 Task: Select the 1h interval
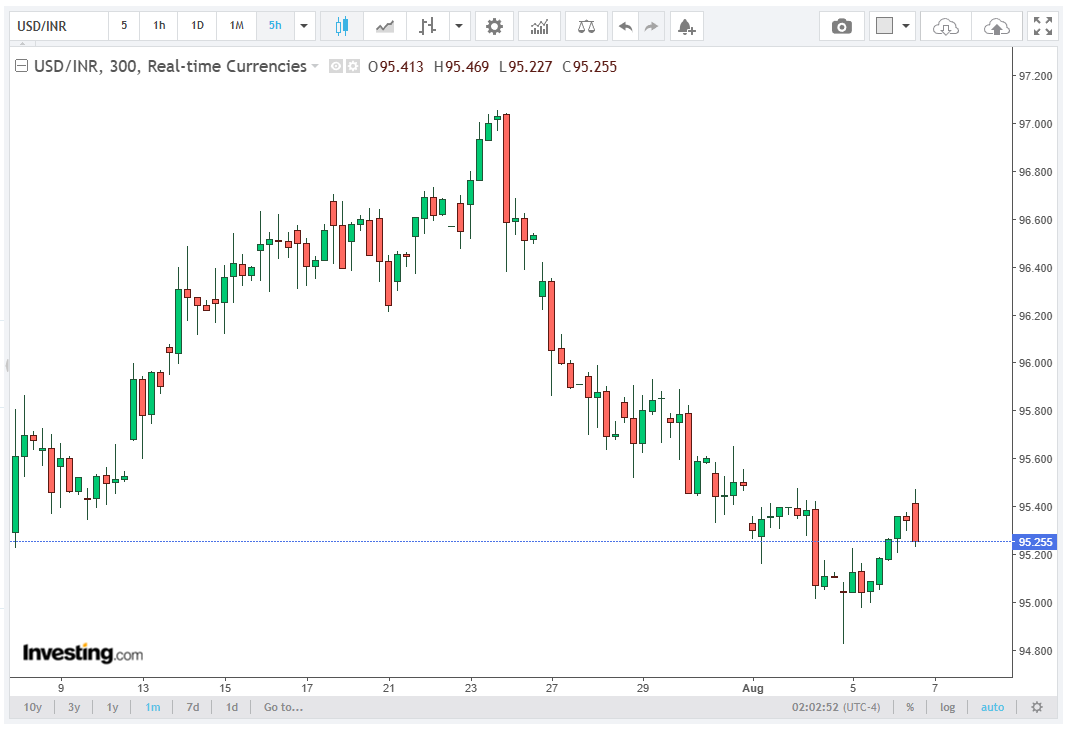(159, 26)
